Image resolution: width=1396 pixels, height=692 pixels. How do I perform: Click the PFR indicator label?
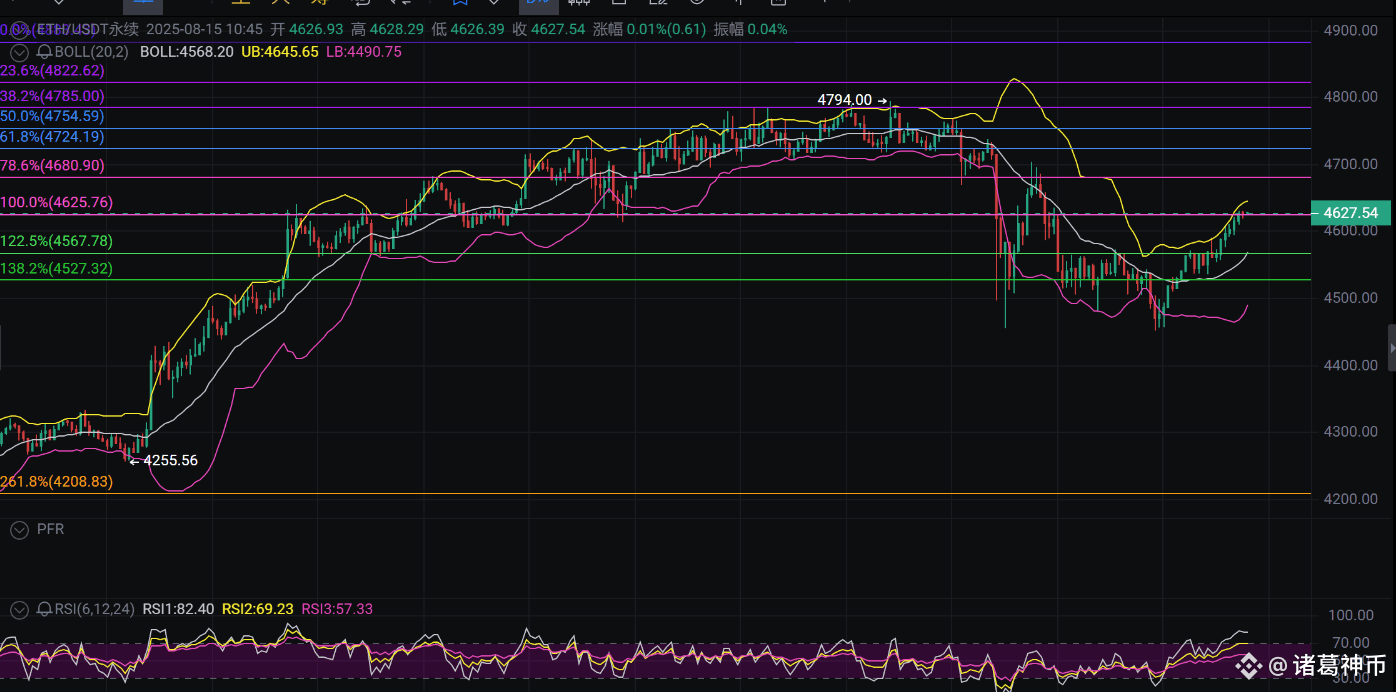[50, 529]
